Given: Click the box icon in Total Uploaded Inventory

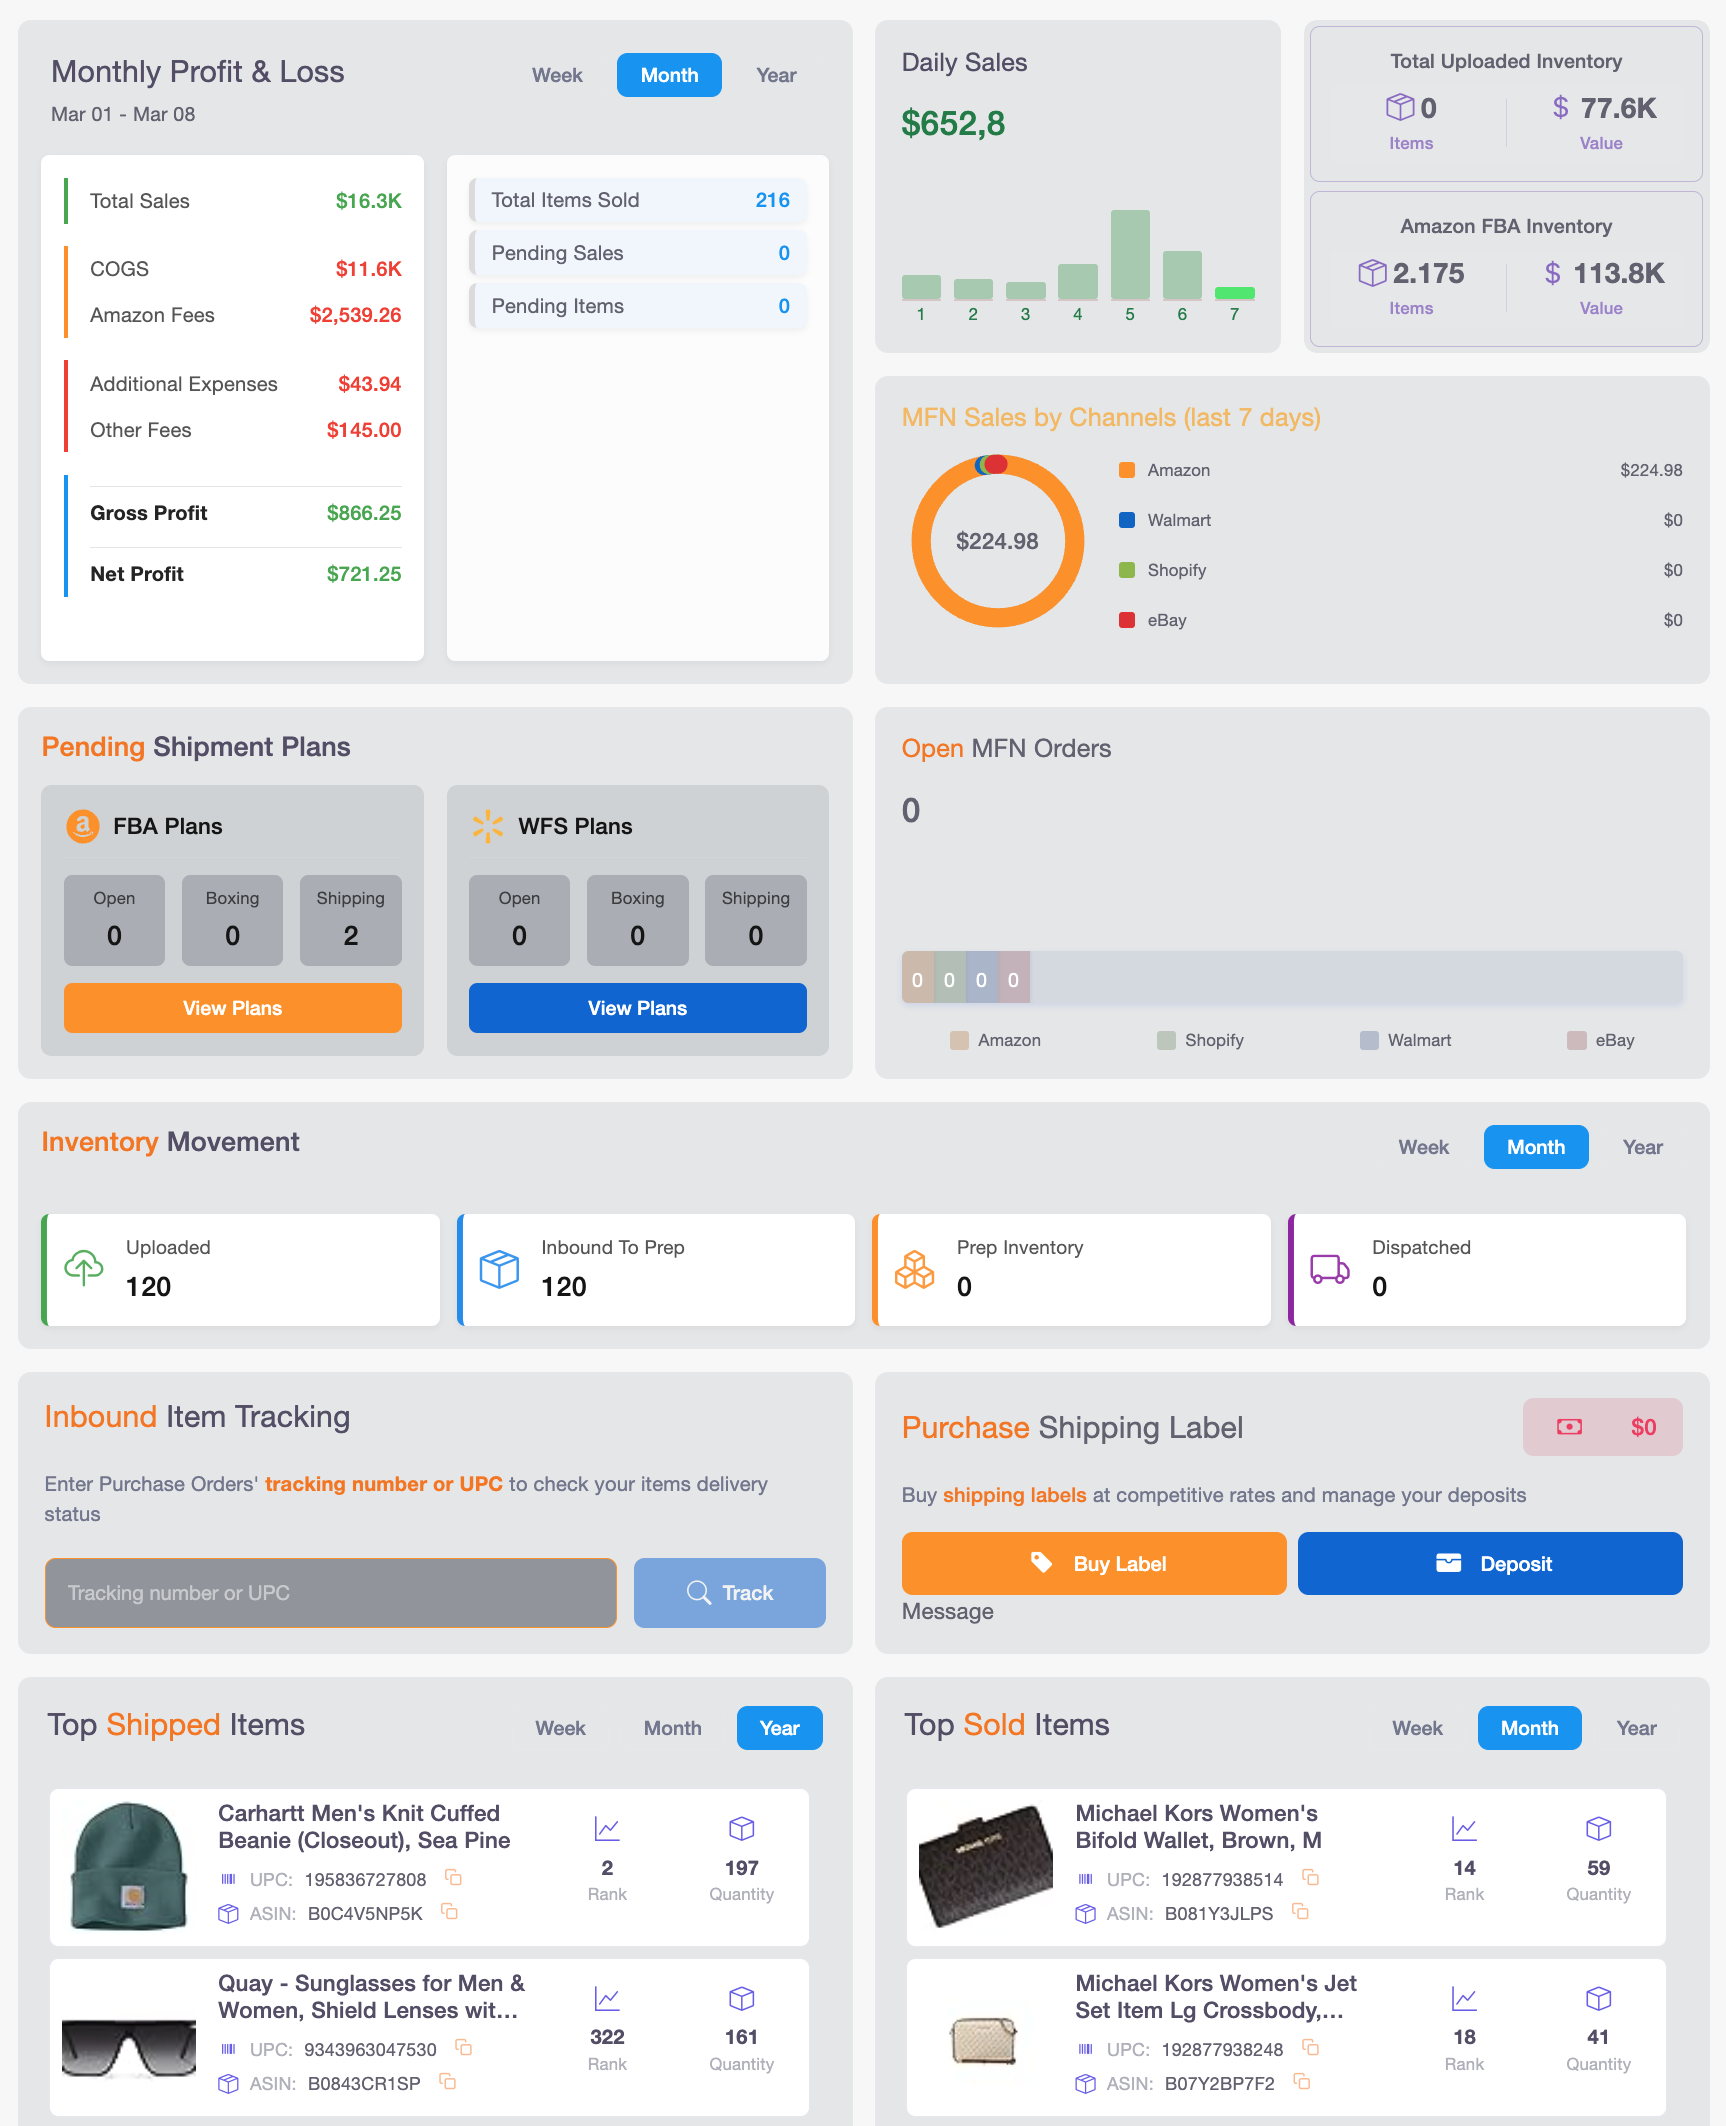Looking at the screenshot, I should [x=1400, y=107].
